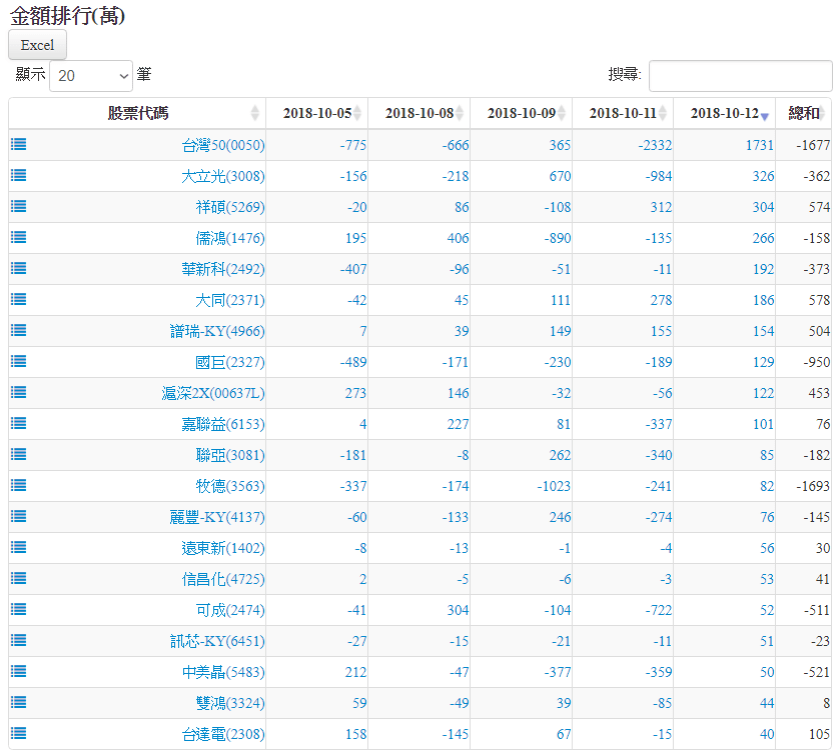Open list icon in 雙鴻(3324) row
This screenshot has width=840, height=755.
tap(19, 702)
